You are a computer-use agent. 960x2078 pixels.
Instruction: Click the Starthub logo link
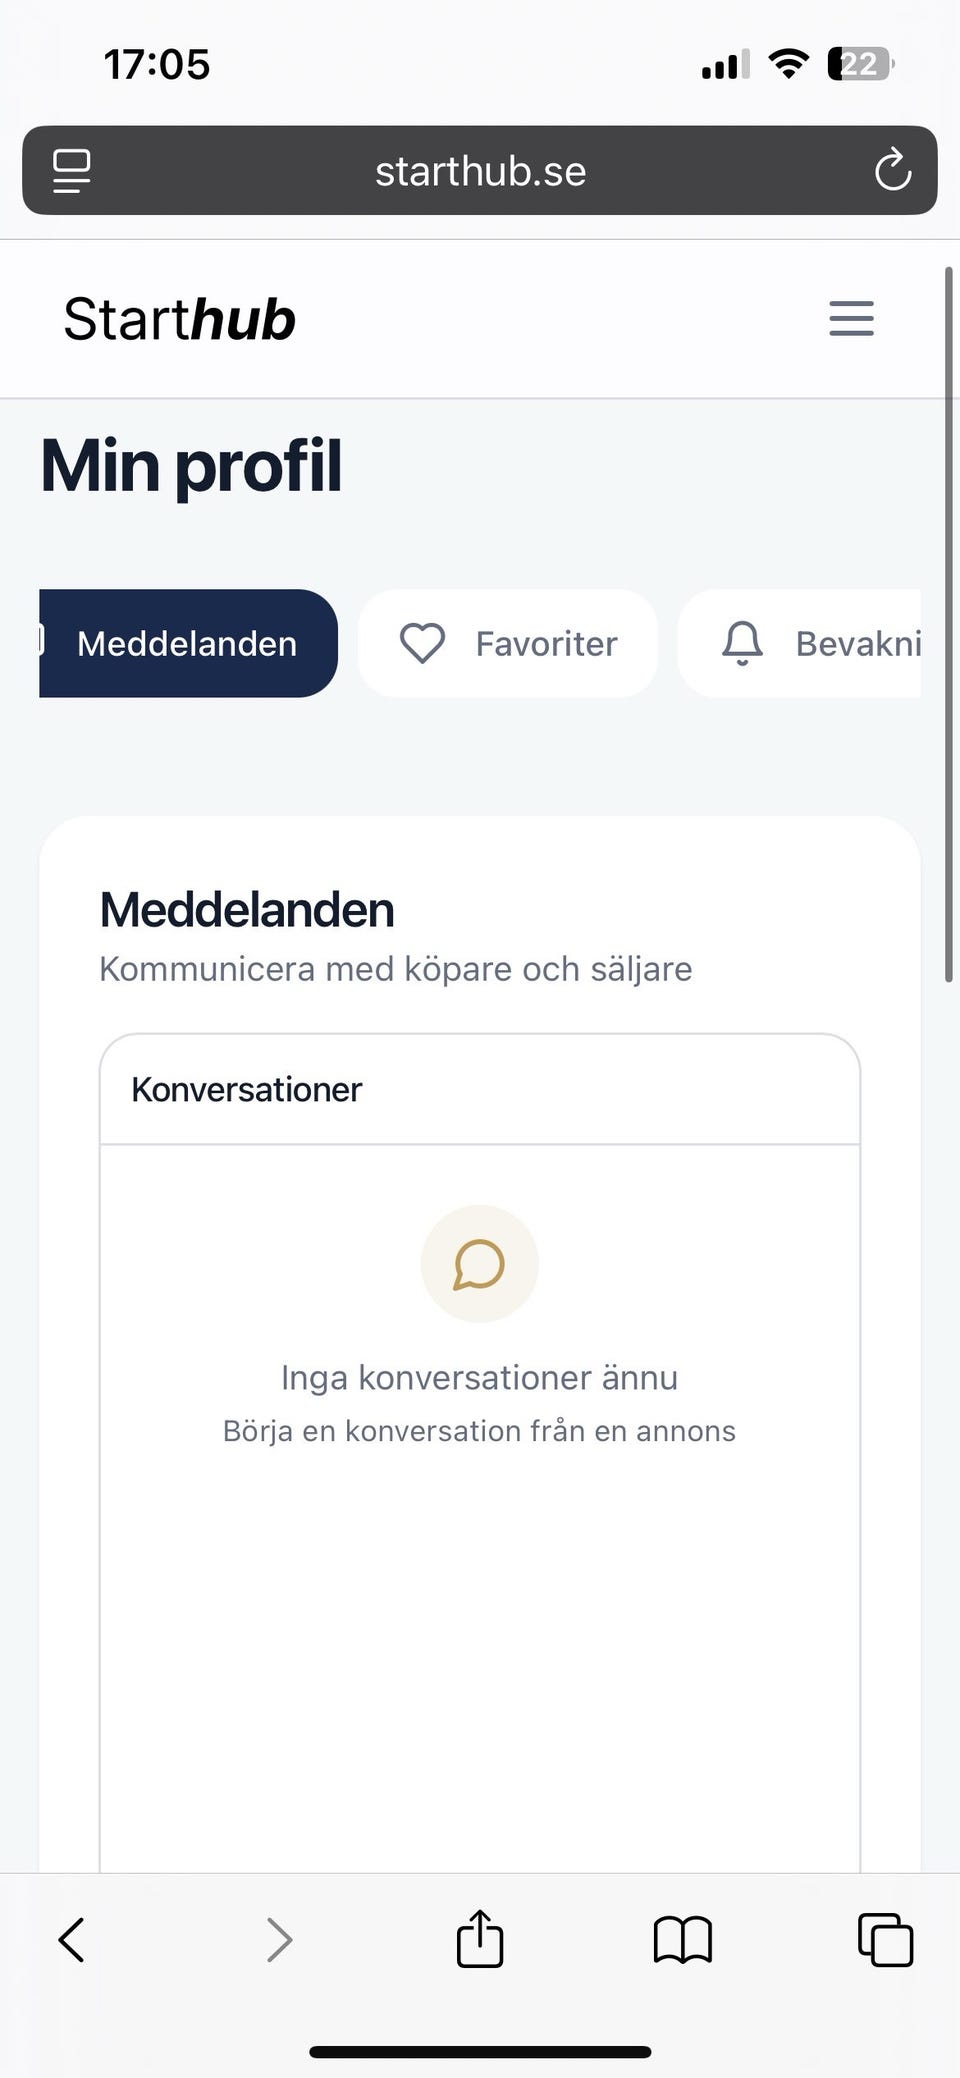pos(180,320)
